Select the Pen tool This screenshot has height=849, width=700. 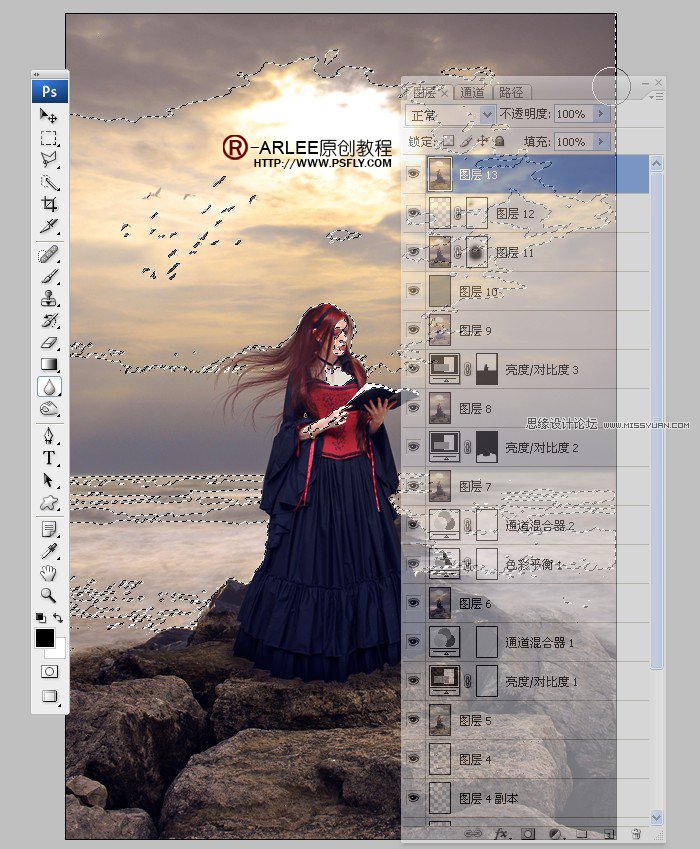tap(49, 436)
